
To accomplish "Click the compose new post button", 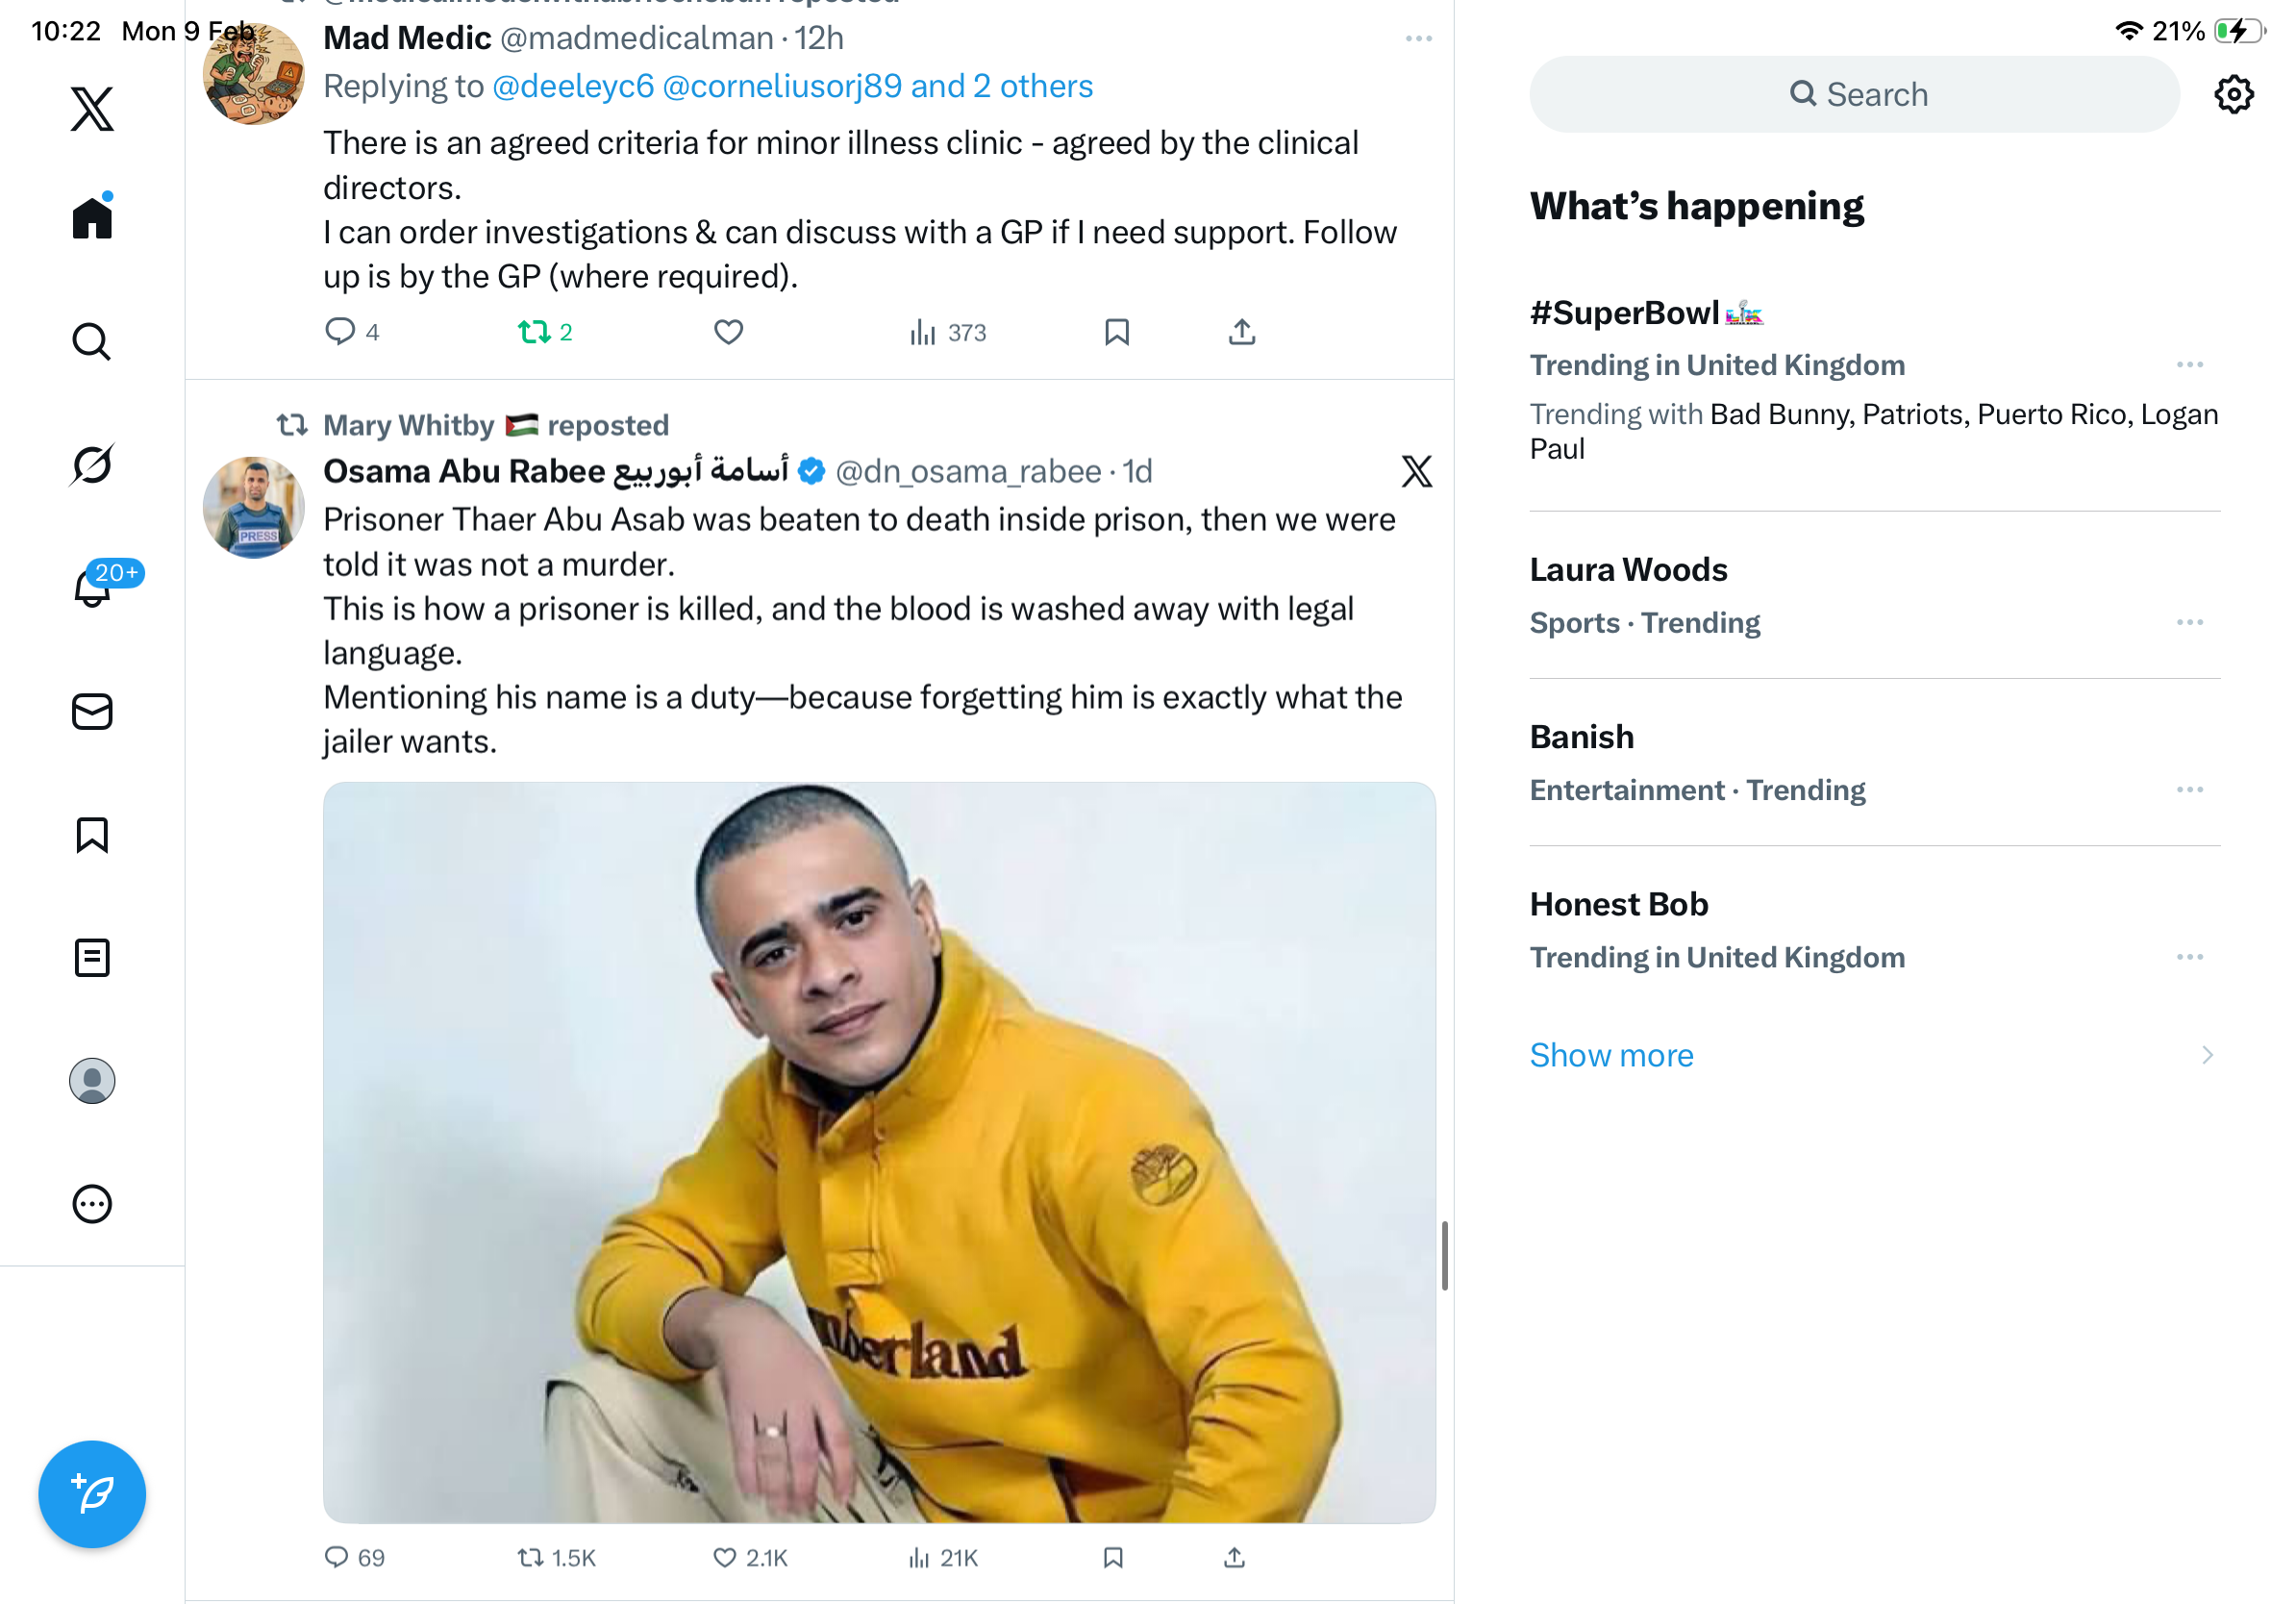I will click(x=92, y=1494).
